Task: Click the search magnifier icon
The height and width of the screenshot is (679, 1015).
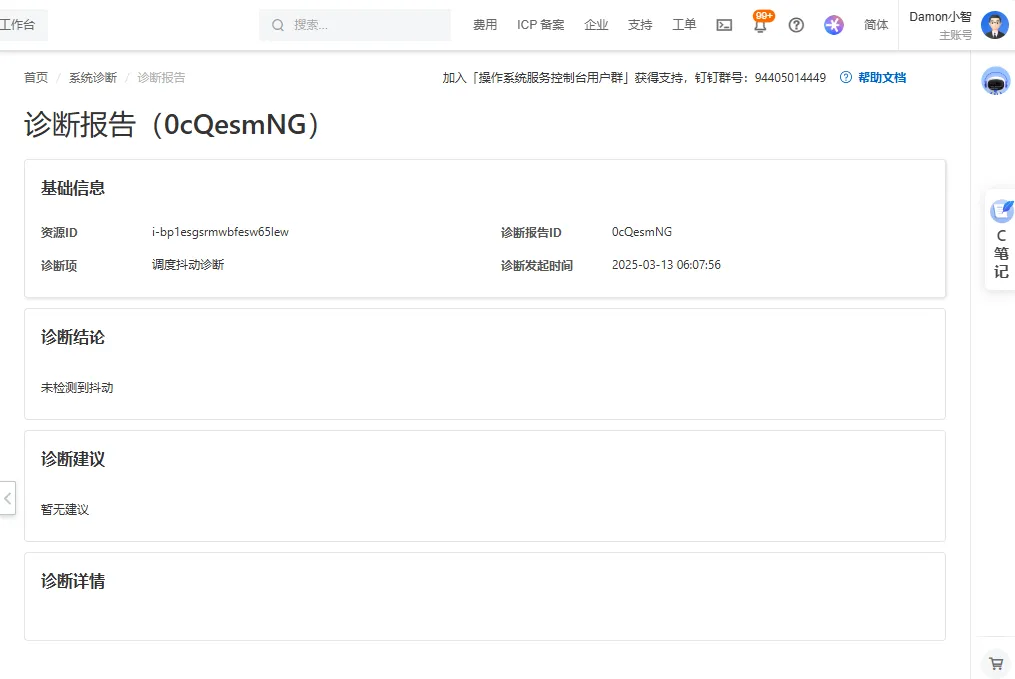Action: pos(278,25)
